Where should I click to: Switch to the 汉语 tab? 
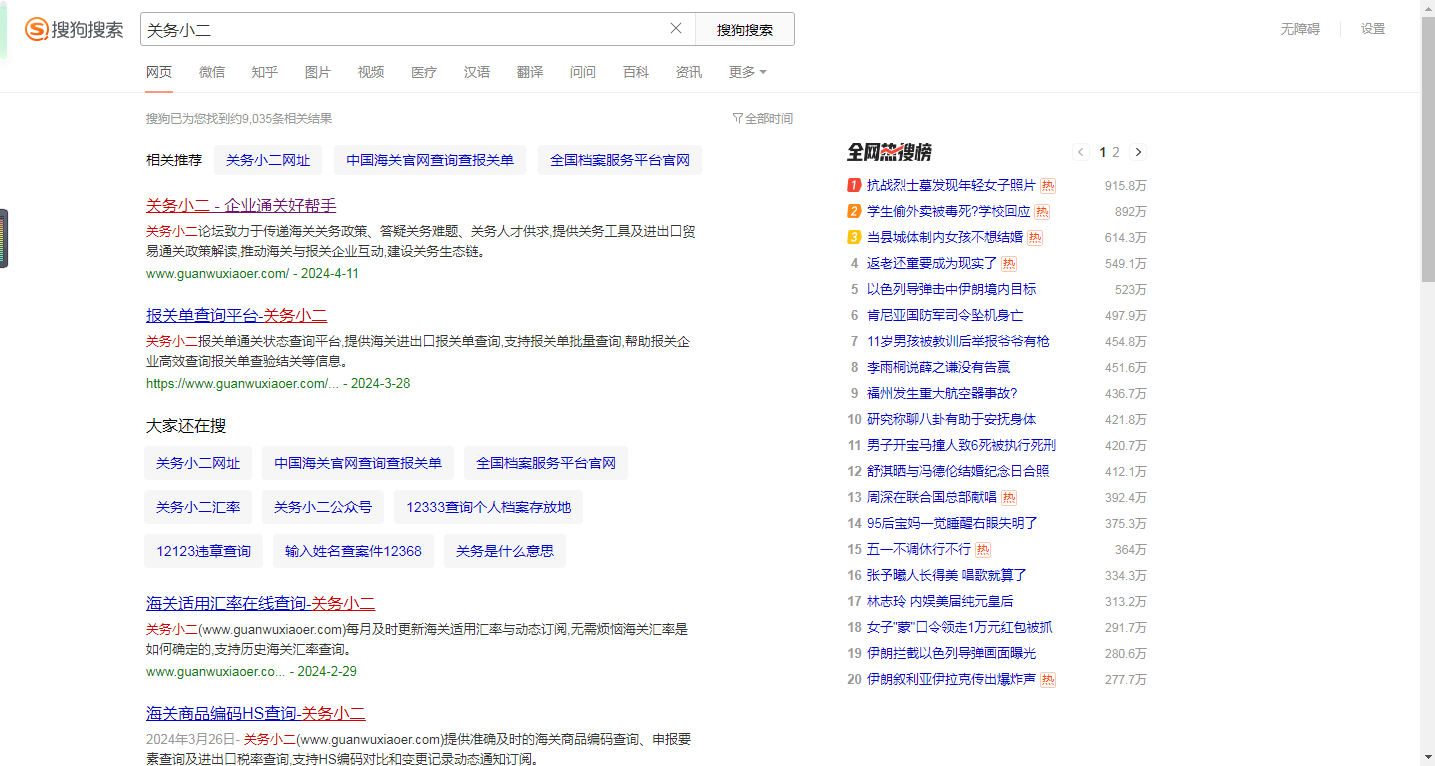(x=477, y=72)
